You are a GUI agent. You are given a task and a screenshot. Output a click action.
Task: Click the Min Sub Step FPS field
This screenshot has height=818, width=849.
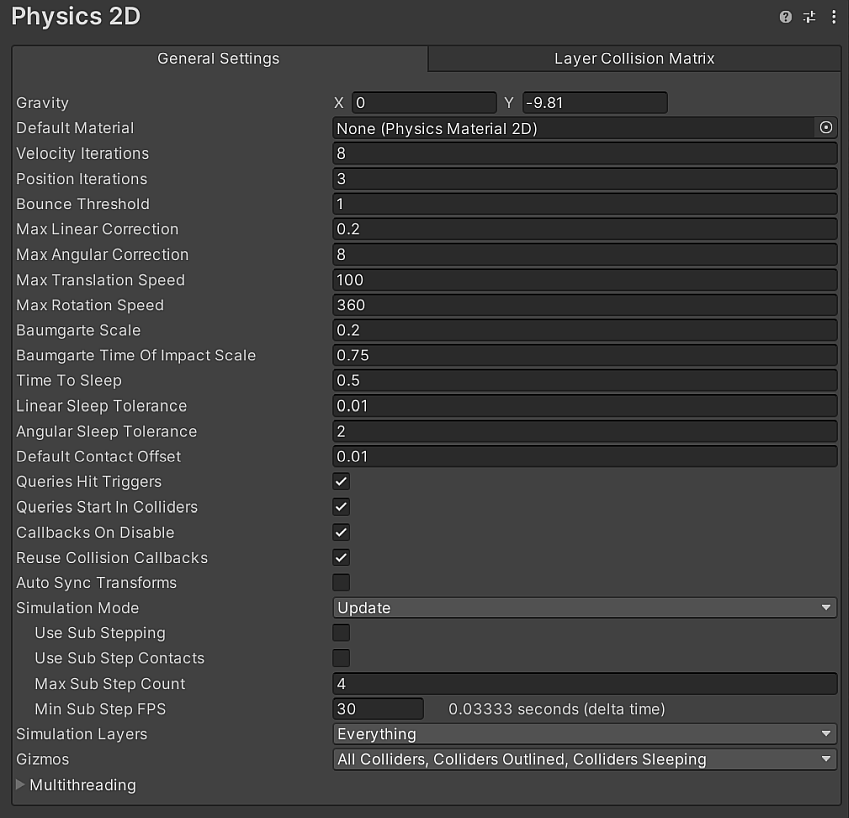pyautogui.click(x=378, y=709)
